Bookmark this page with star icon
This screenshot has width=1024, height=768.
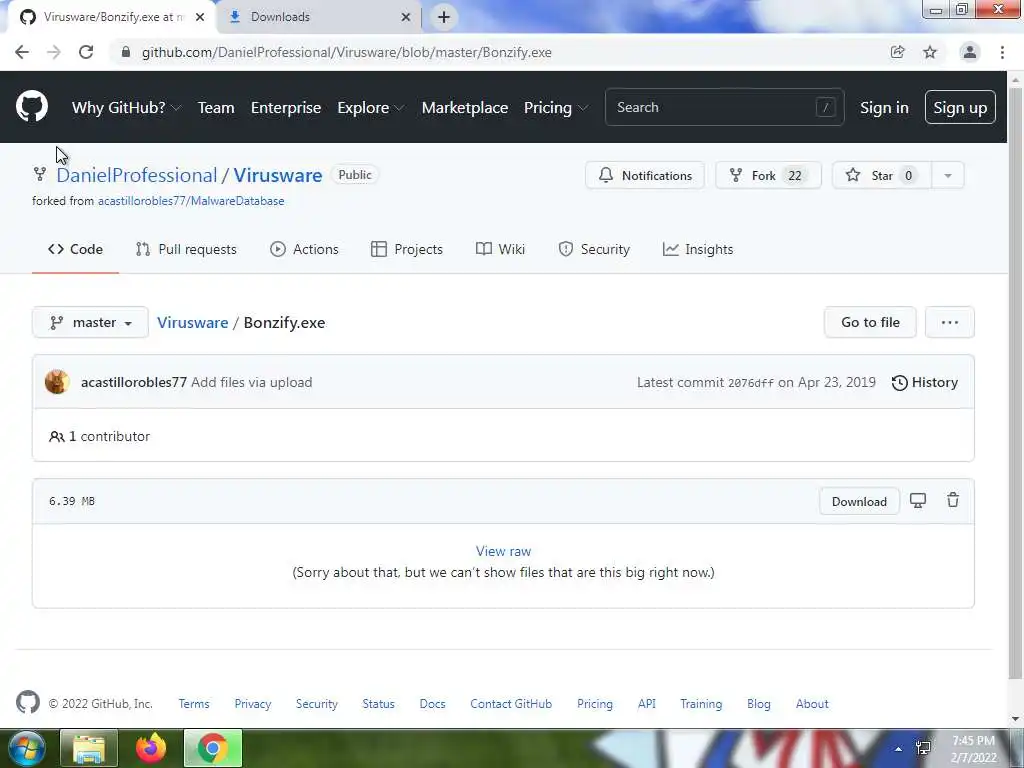(x=930, y=52)
